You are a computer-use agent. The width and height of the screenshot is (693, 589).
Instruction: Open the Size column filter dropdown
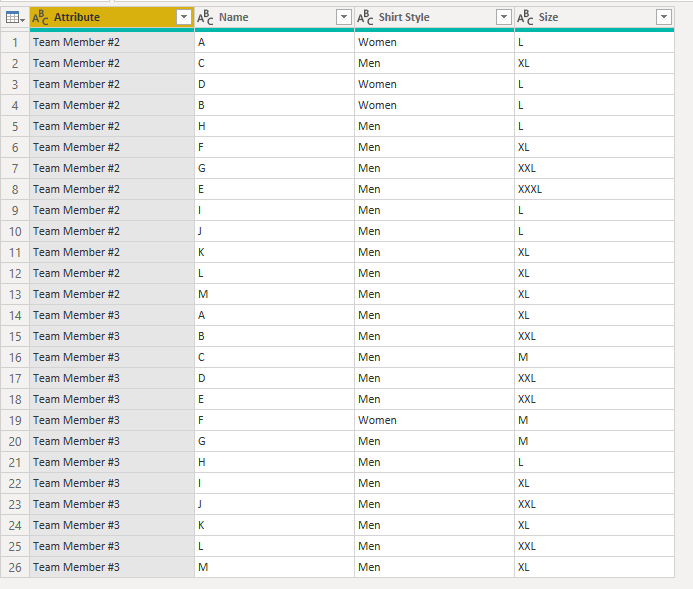point(663,17)
